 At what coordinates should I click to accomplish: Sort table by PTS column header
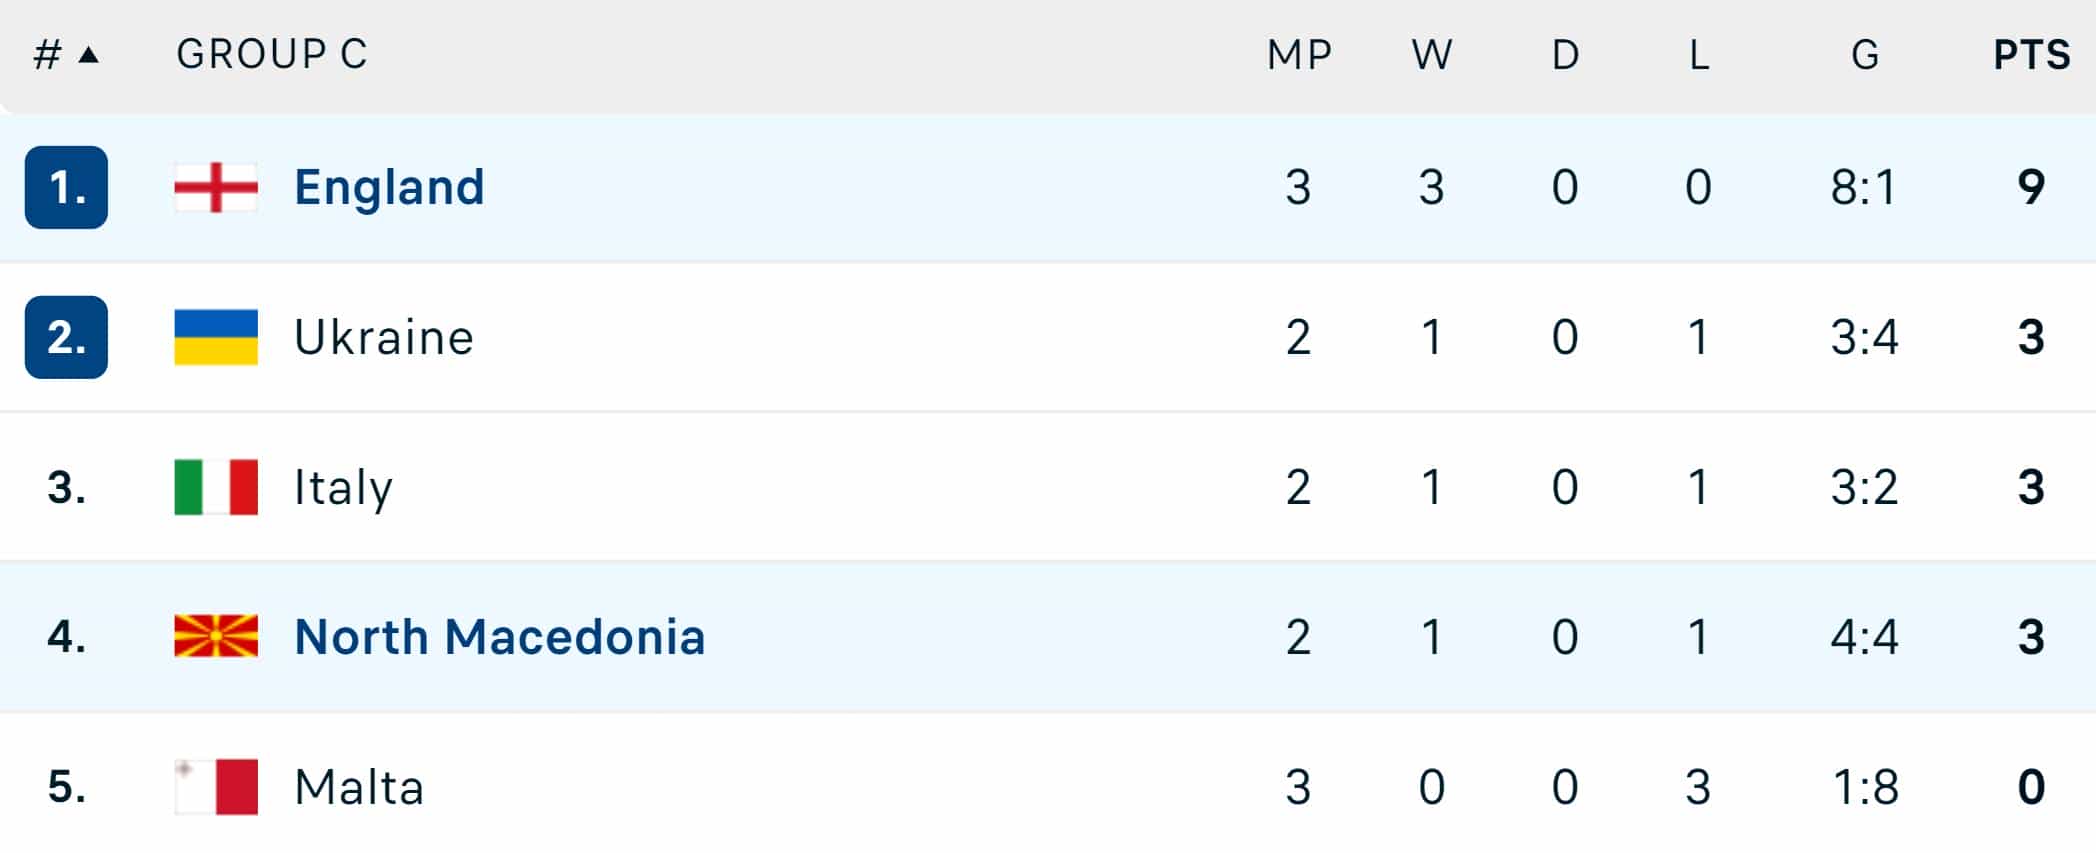2031,55
